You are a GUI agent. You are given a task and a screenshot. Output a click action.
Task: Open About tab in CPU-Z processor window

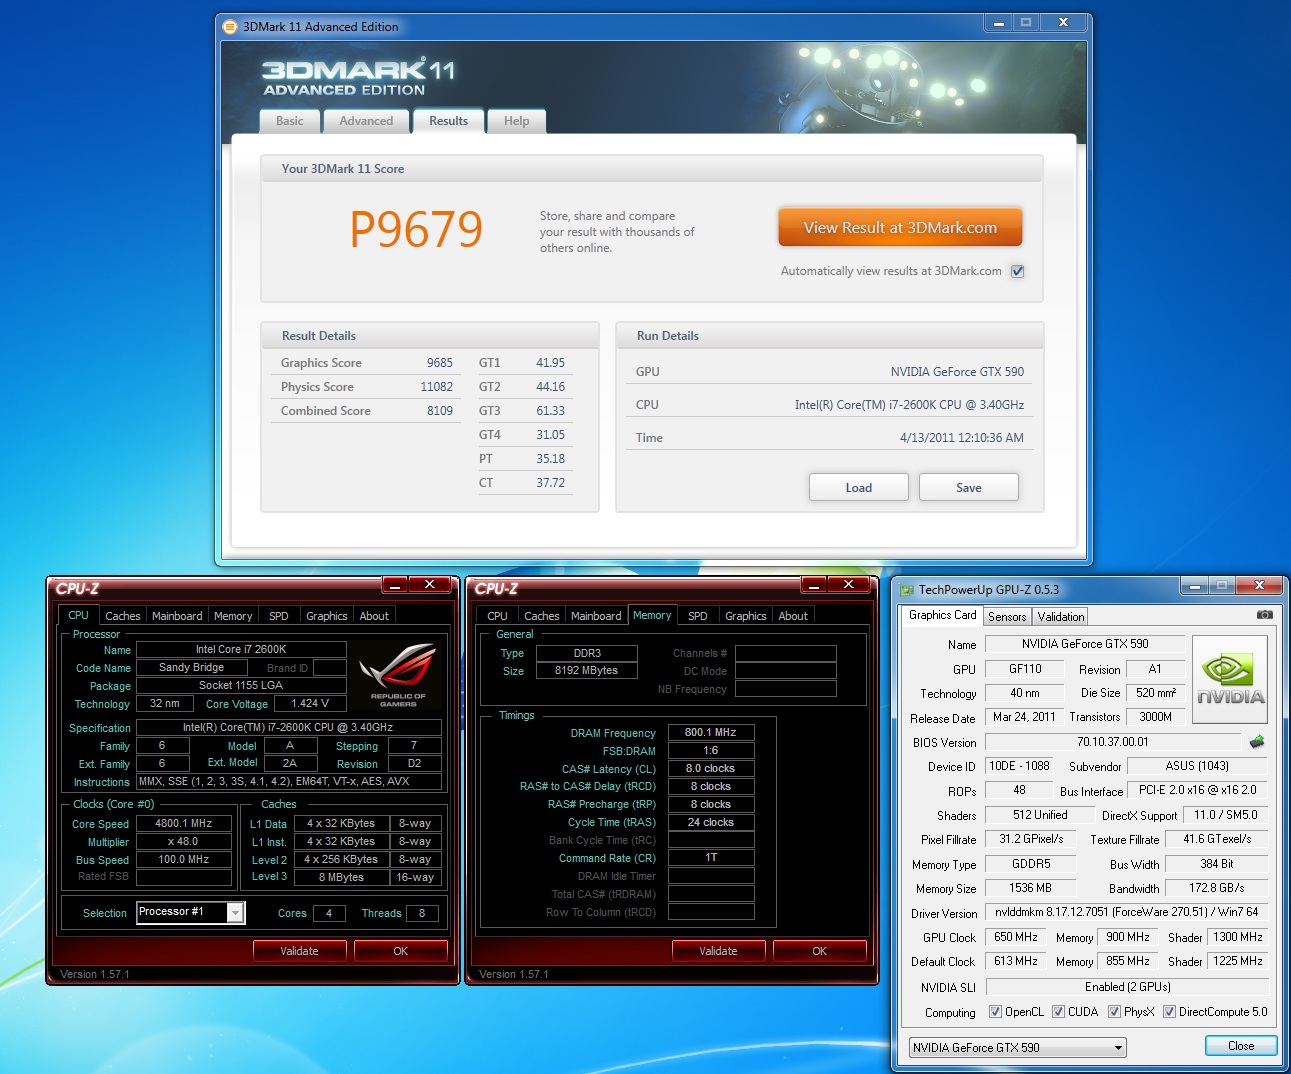[x=374, y=616]
